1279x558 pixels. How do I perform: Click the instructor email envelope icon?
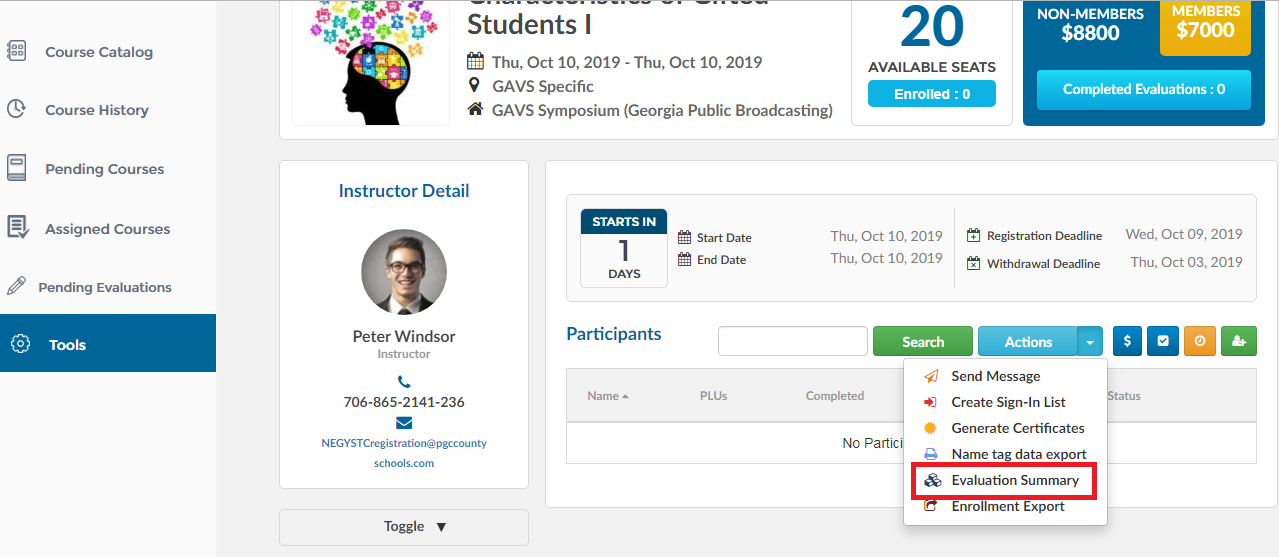[x=404, y=422]
